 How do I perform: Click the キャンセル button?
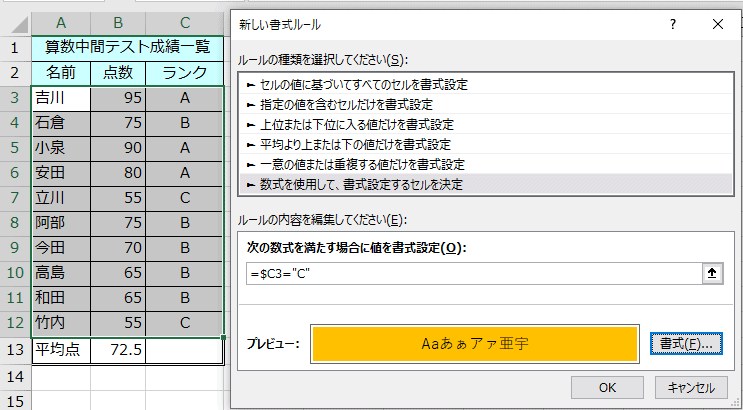[690, 388]
